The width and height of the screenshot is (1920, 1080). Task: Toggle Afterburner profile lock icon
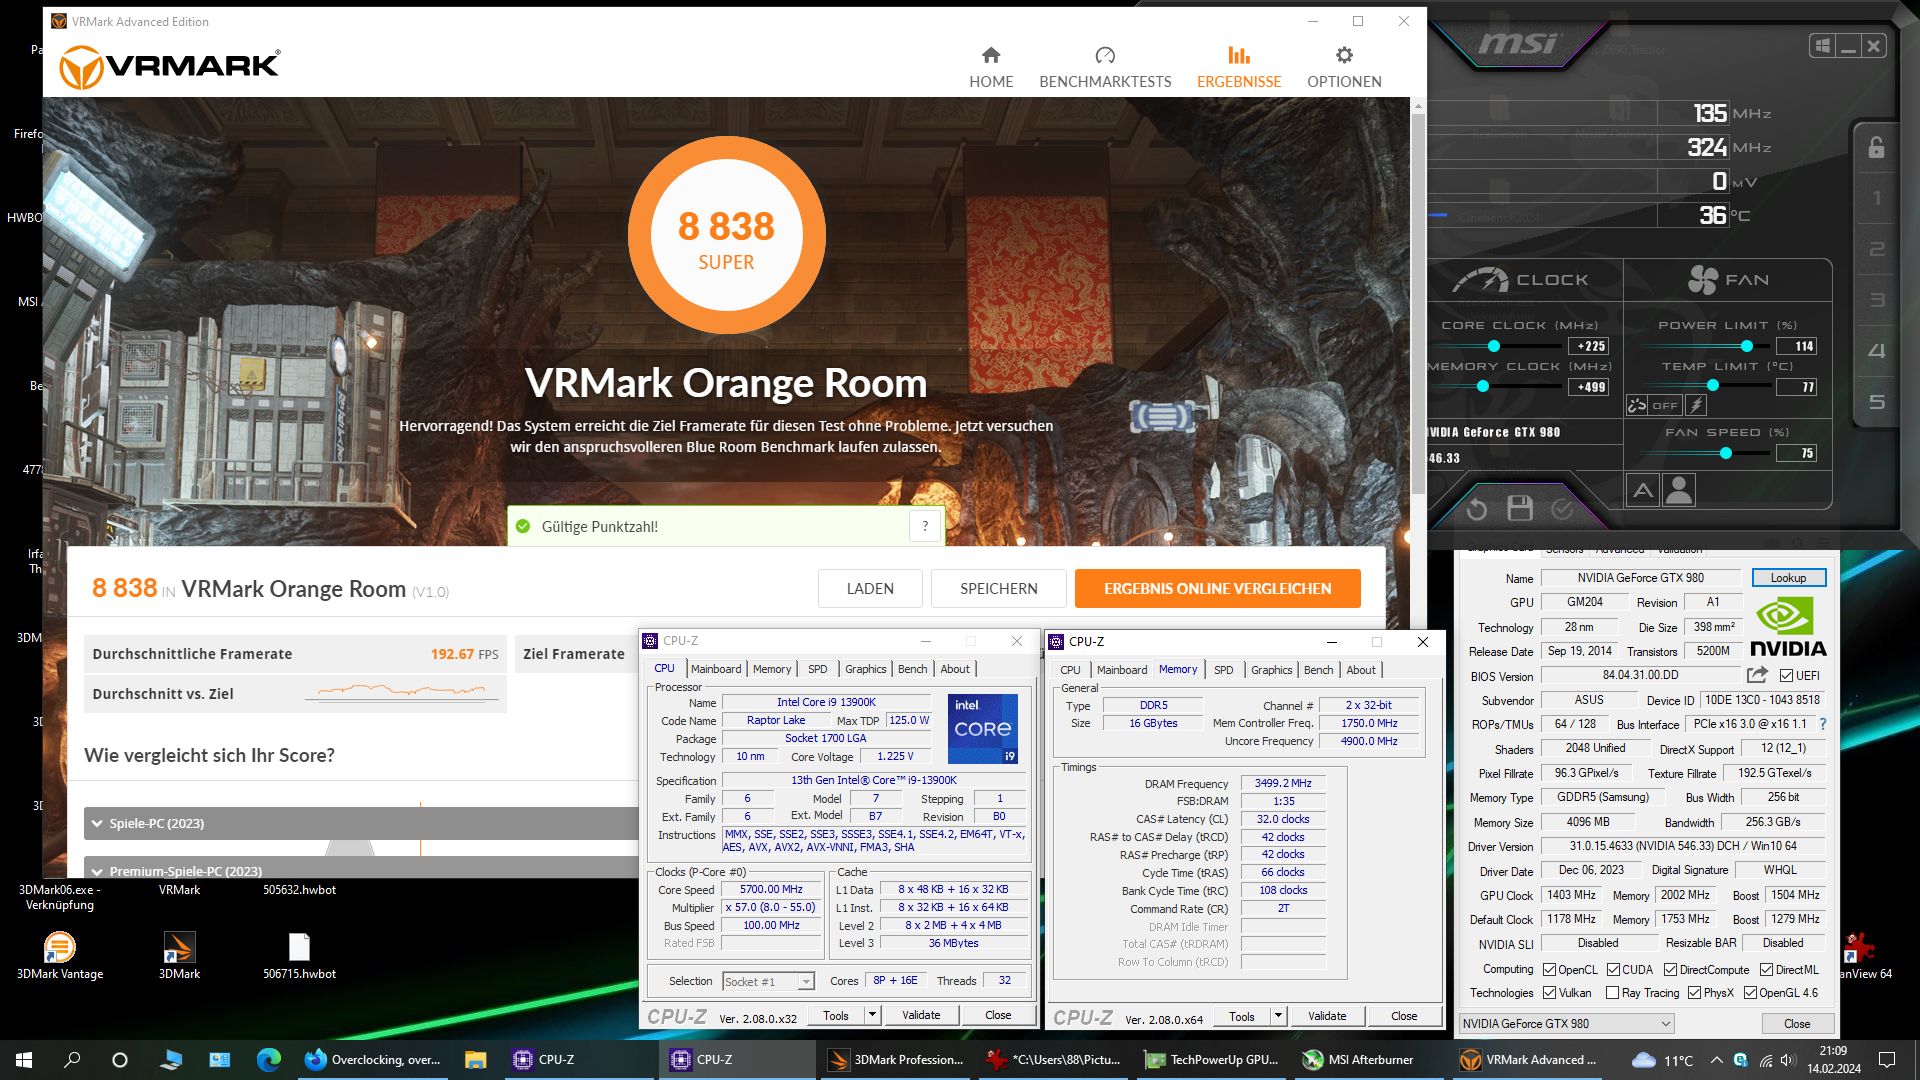click(x=1876, y=148)
